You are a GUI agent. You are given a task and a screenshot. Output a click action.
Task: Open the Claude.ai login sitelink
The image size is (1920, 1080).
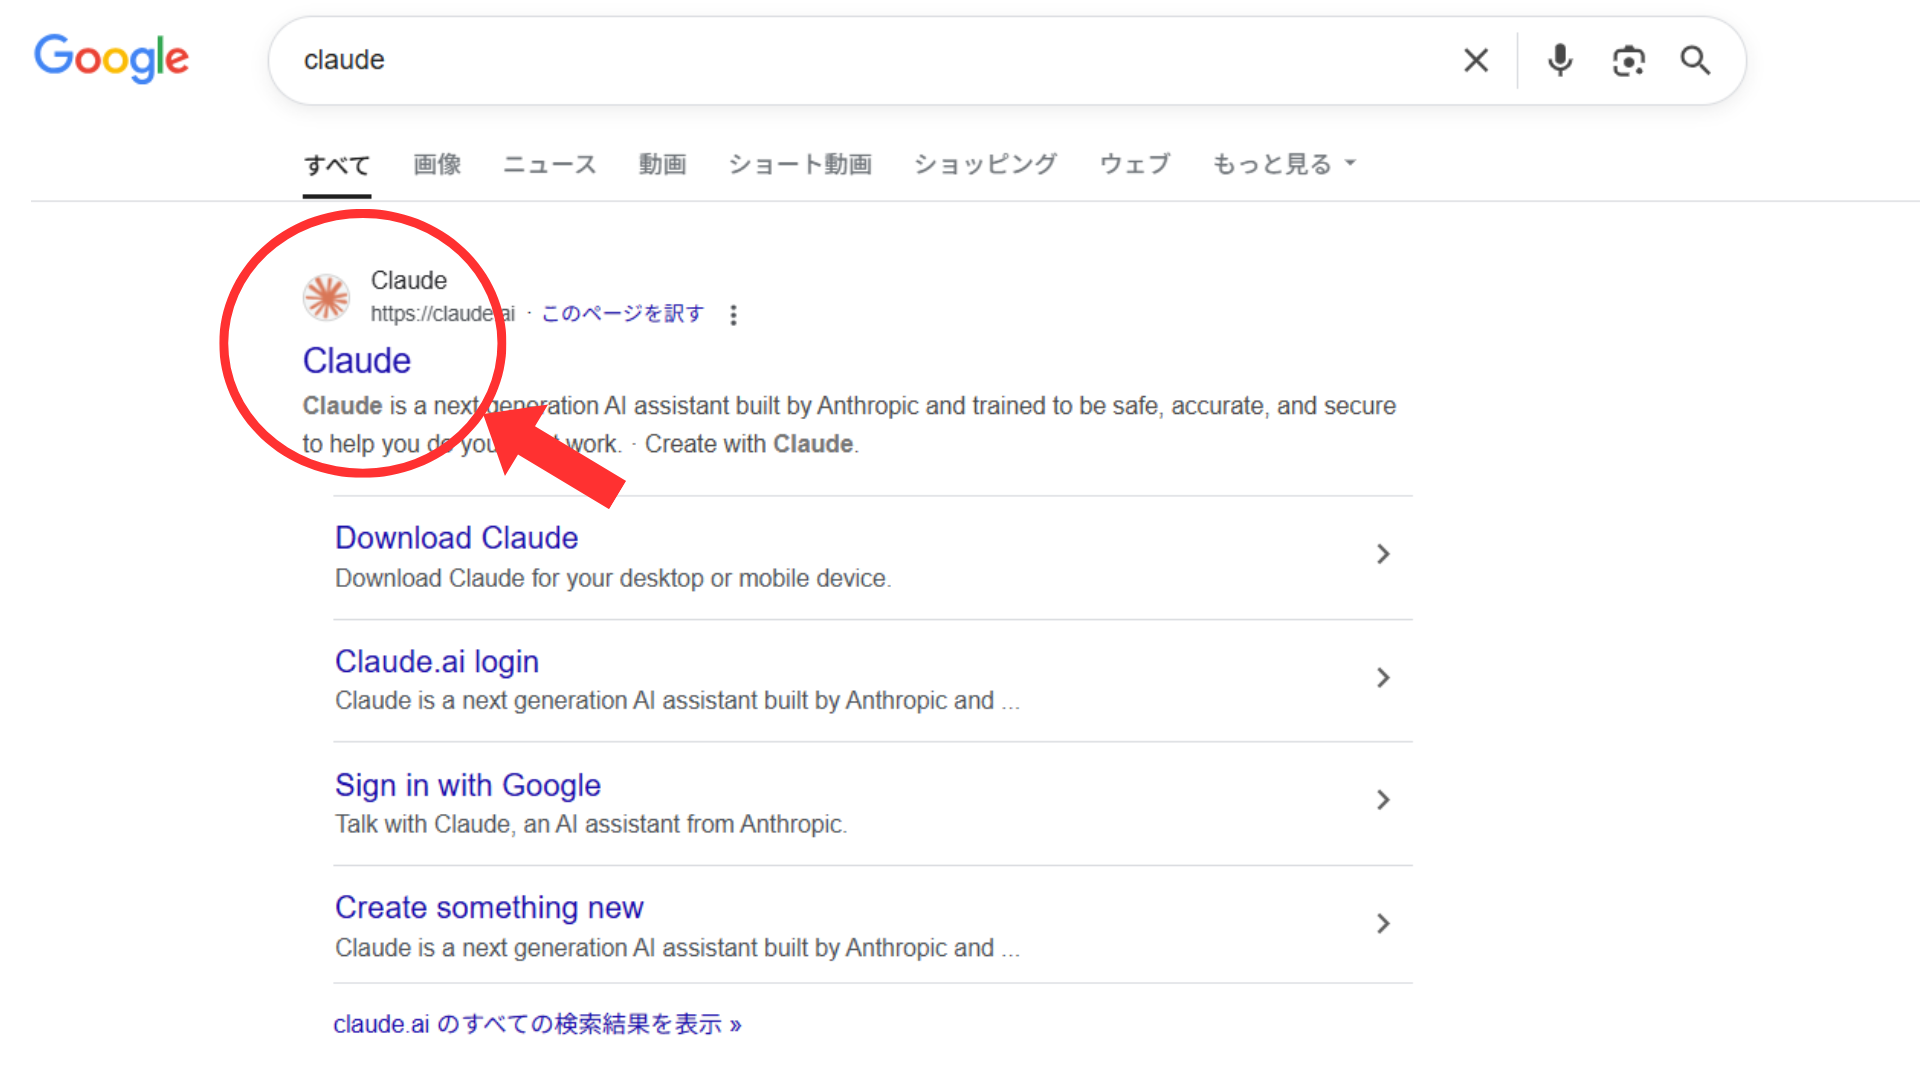437,661
